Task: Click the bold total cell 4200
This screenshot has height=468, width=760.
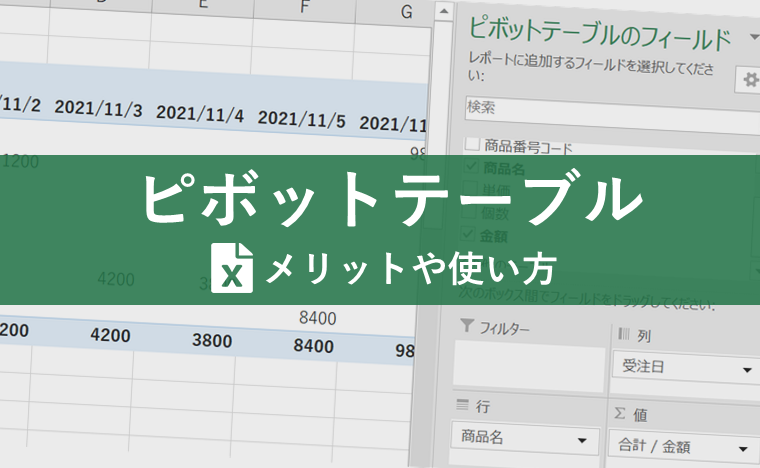Action: [111, 335]
